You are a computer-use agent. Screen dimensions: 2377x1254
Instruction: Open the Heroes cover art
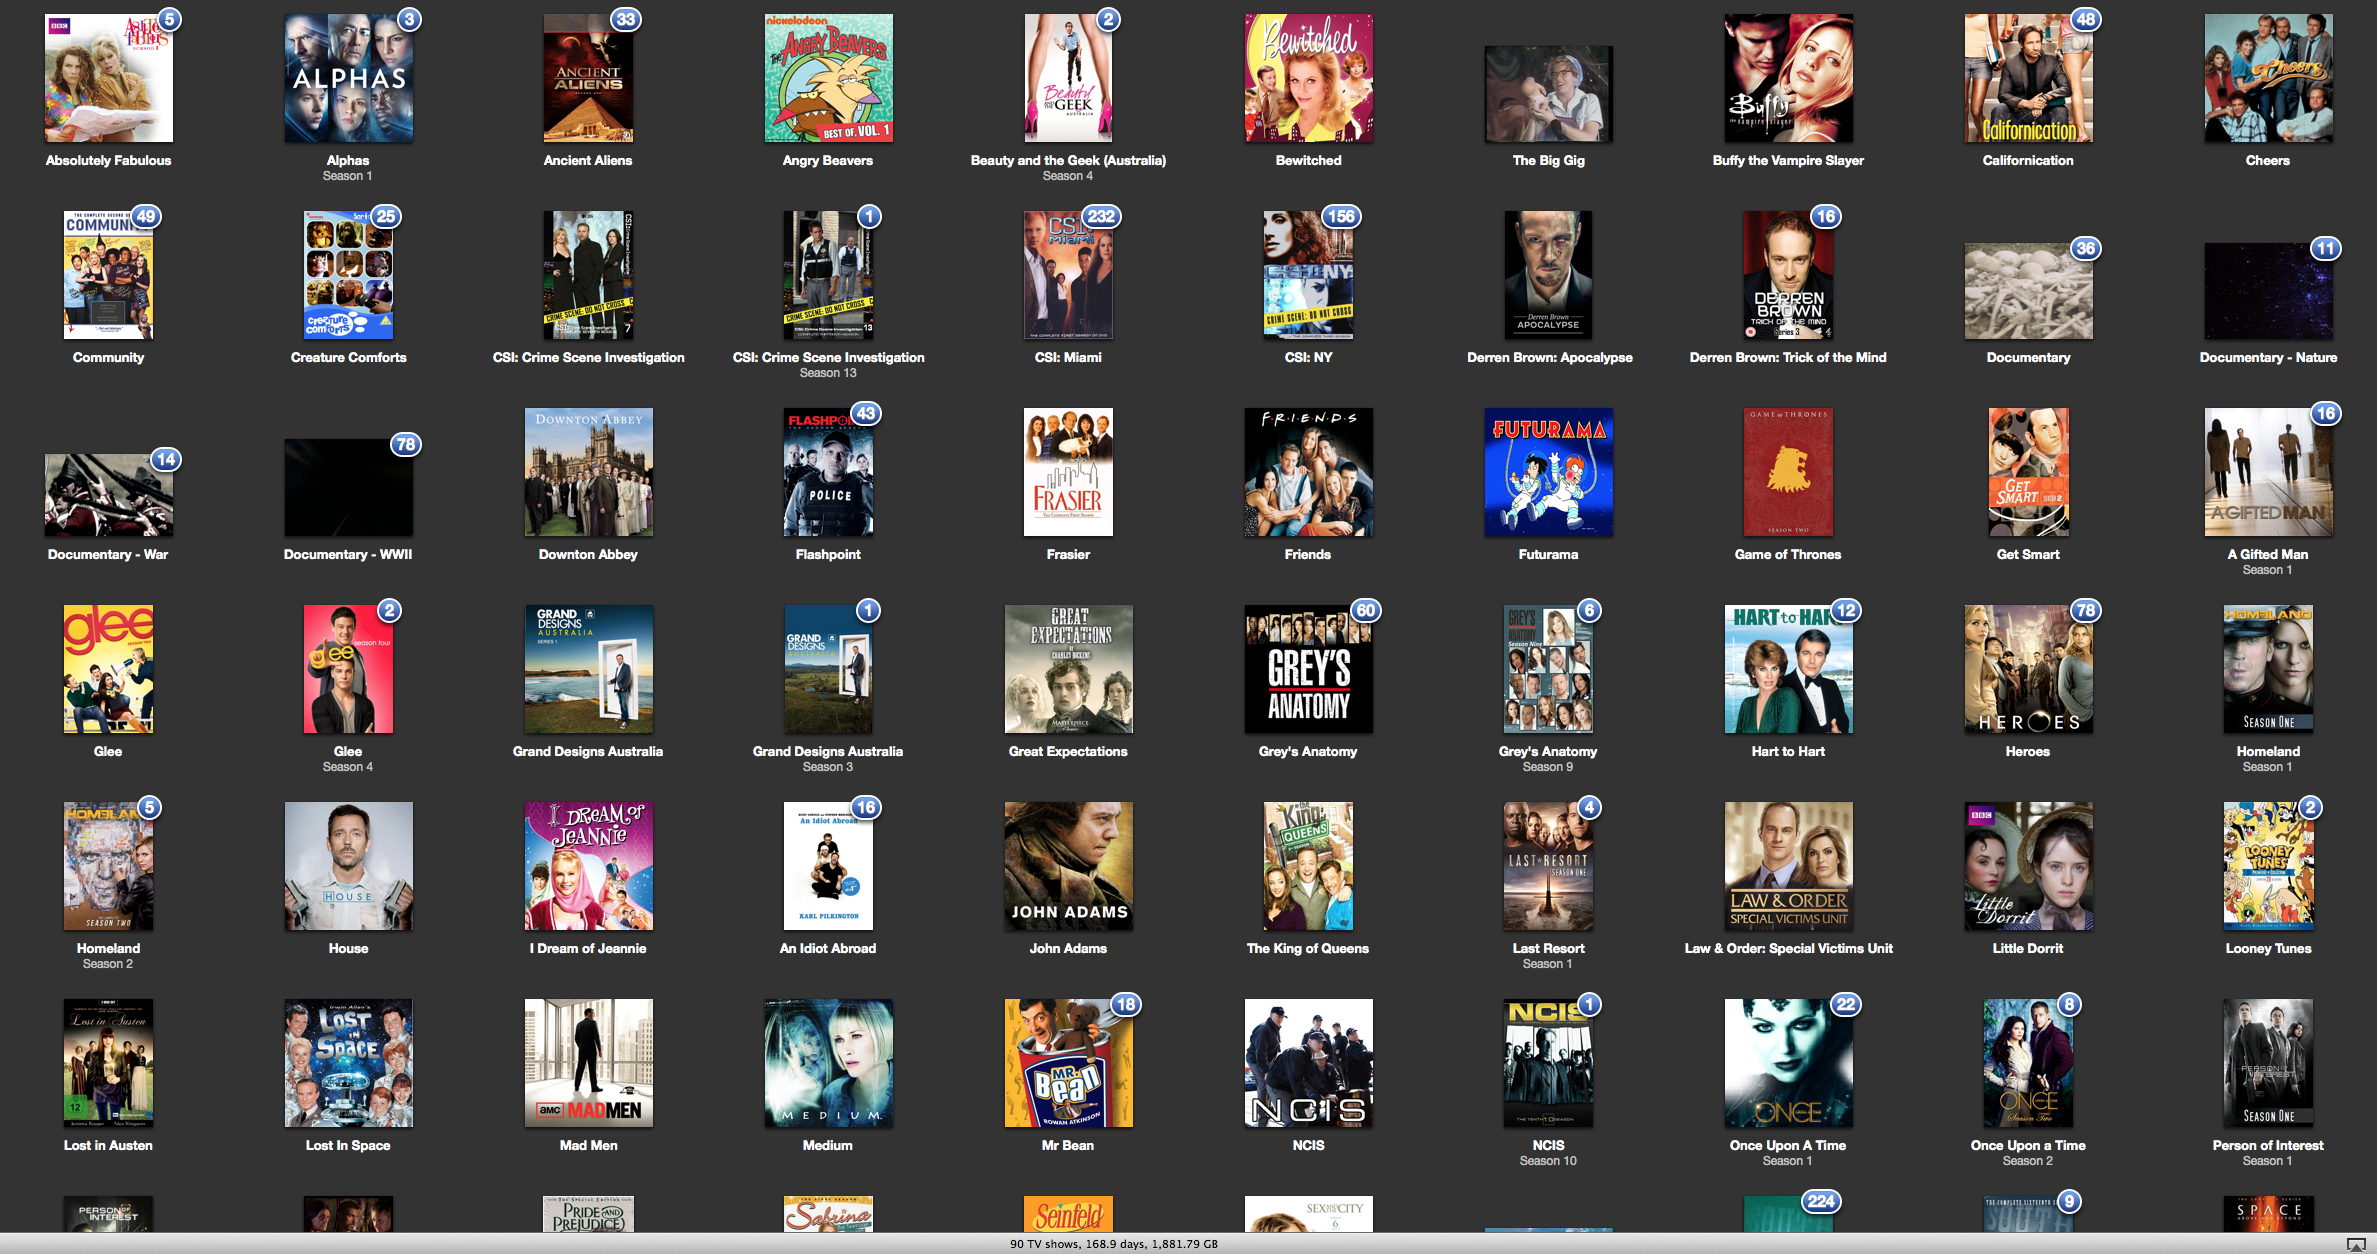tap(2028, 669)
